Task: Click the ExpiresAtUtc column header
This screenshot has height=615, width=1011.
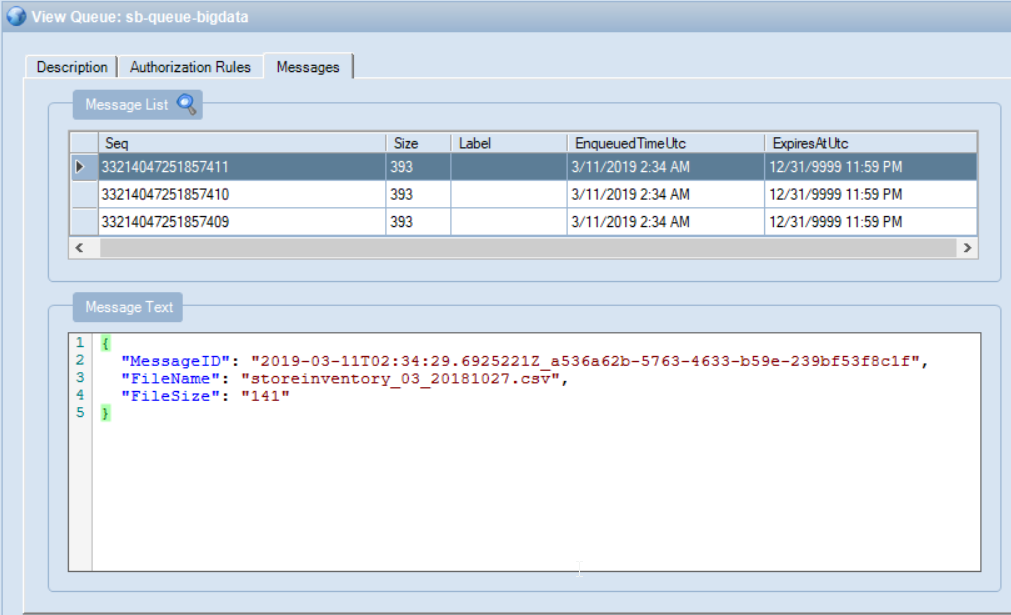Action: (870, 143)
